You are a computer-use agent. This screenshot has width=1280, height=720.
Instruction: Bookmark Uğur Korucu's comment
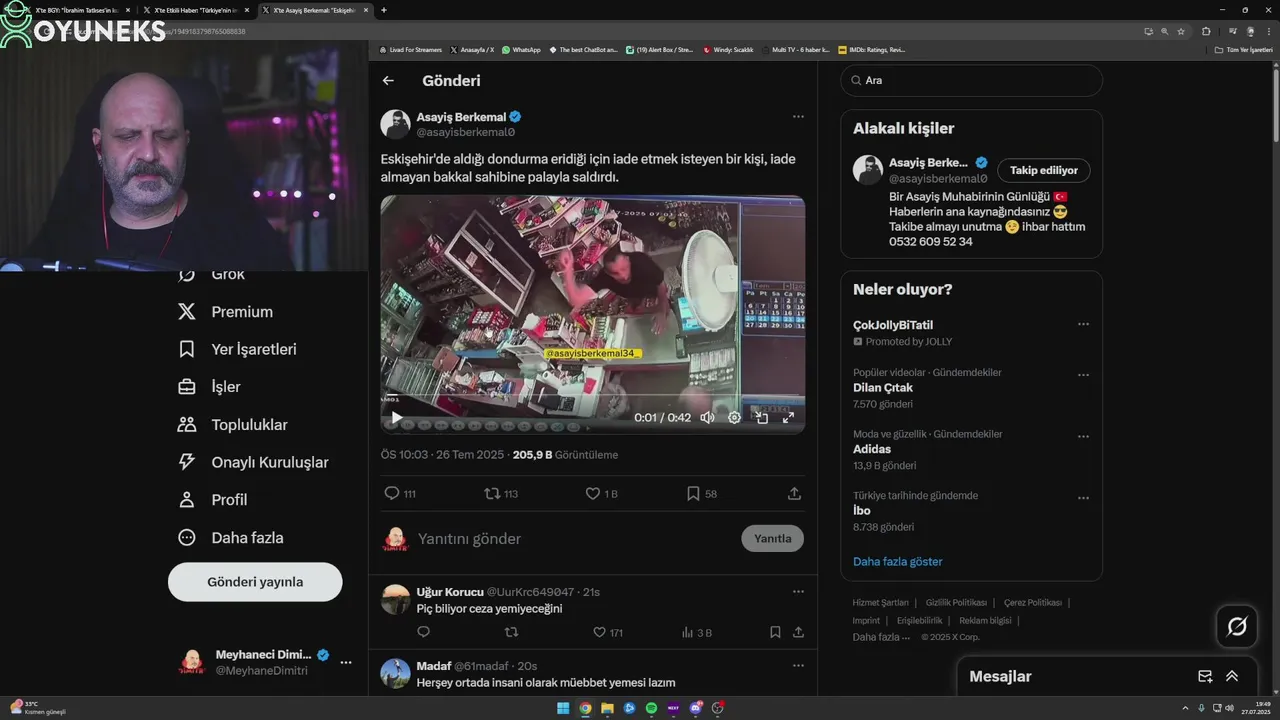click(x=775, y=632)
